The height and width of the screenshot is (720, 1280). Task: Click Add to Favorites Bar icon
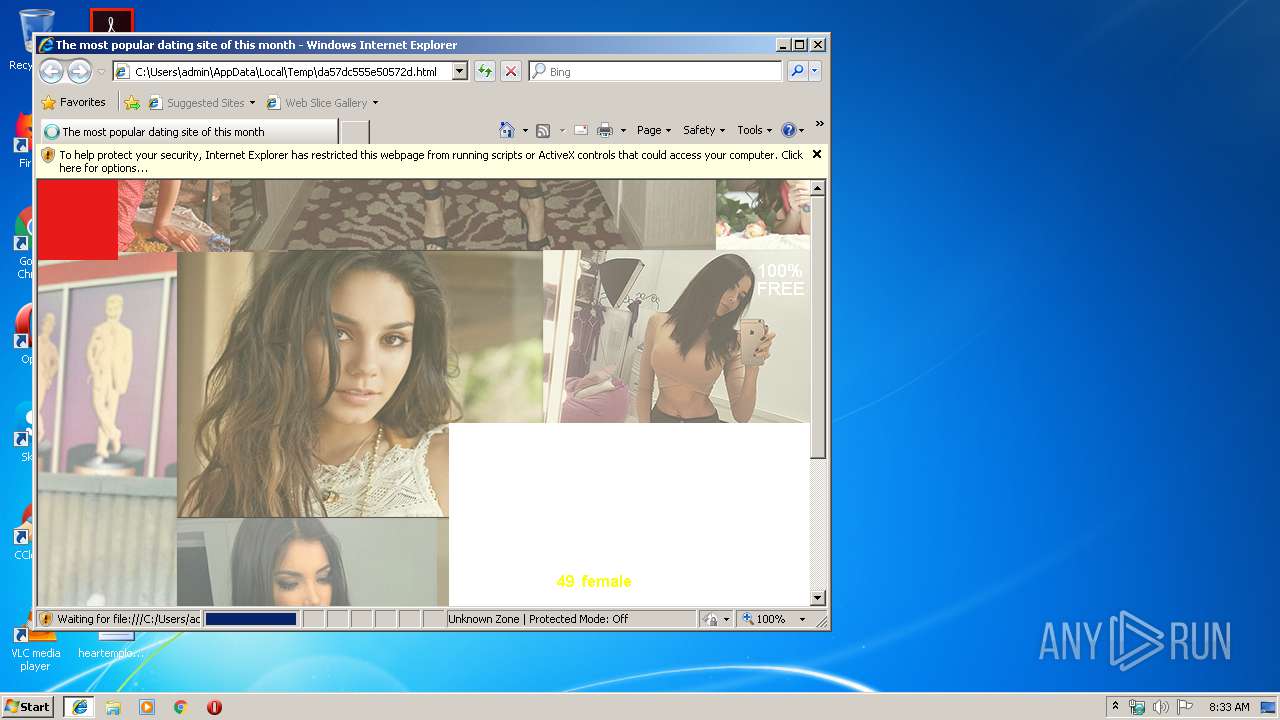coord(132,102)
